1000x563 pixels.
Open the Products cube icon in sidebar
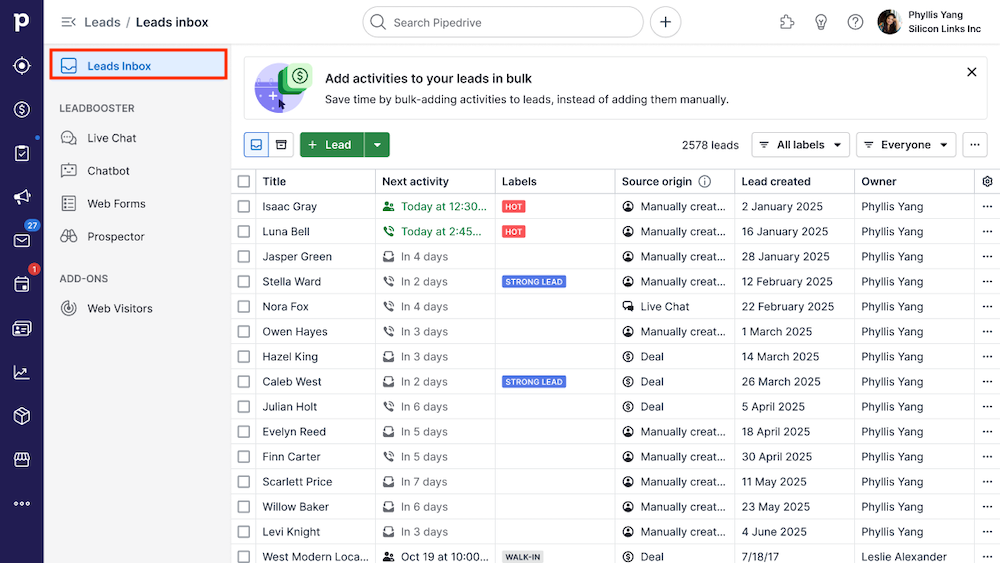click(x=21, y=416)
